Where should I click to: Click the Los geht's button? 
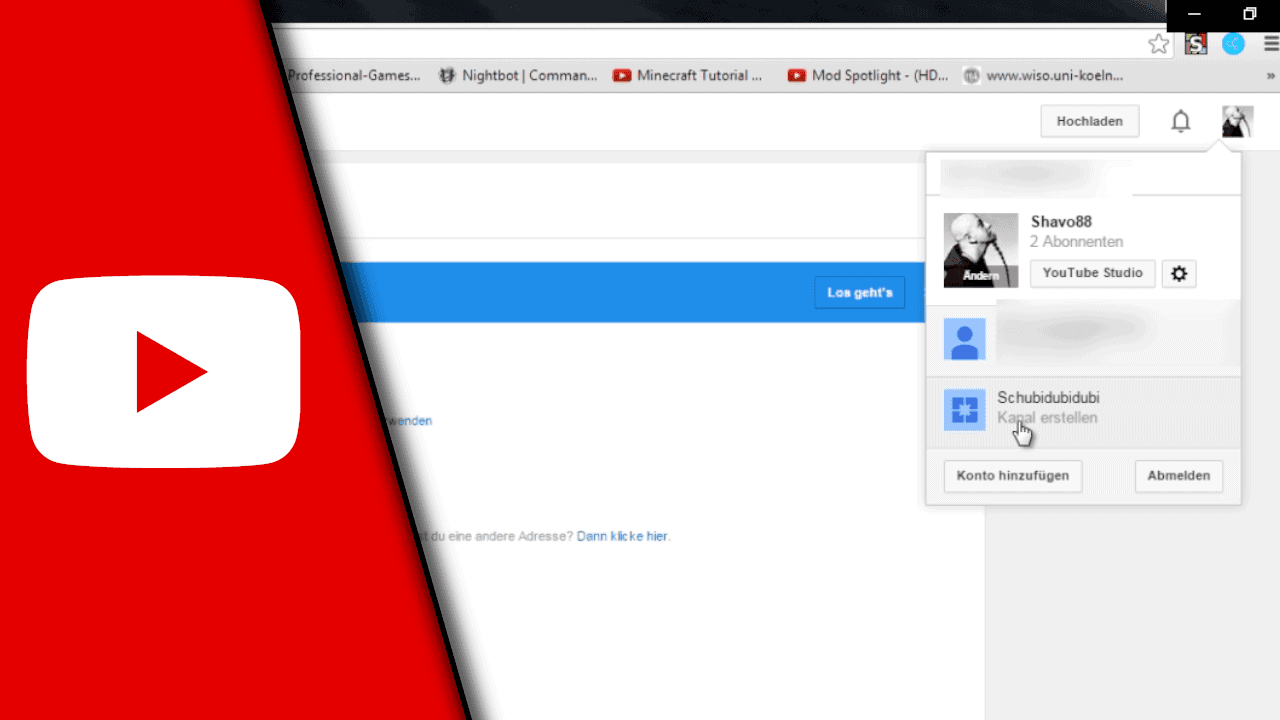pos(860,293)
